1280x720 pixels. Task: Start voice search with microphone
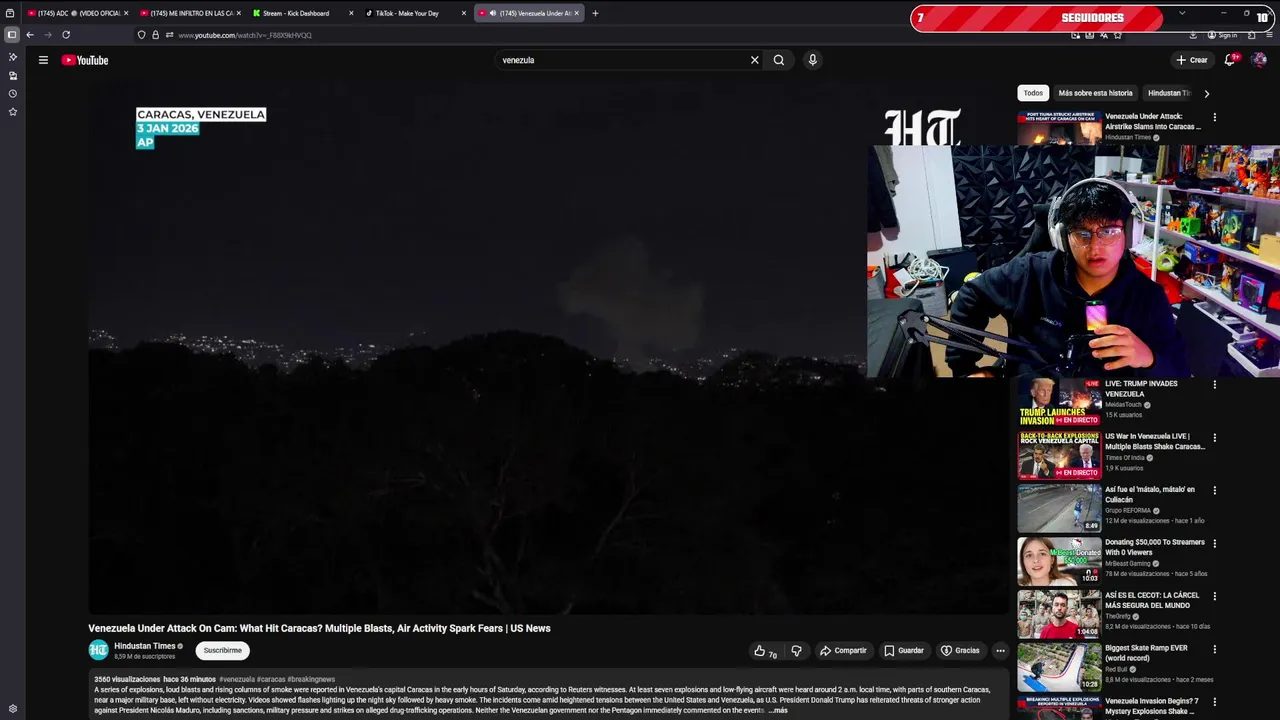click(812, 60)
